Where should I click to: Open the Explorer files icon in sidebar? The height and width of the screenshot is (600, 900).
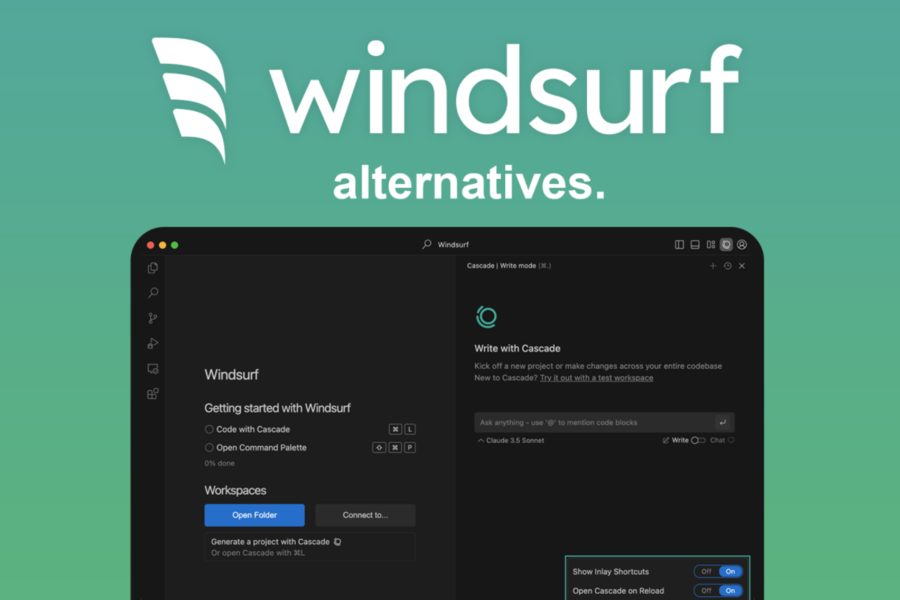153,268
